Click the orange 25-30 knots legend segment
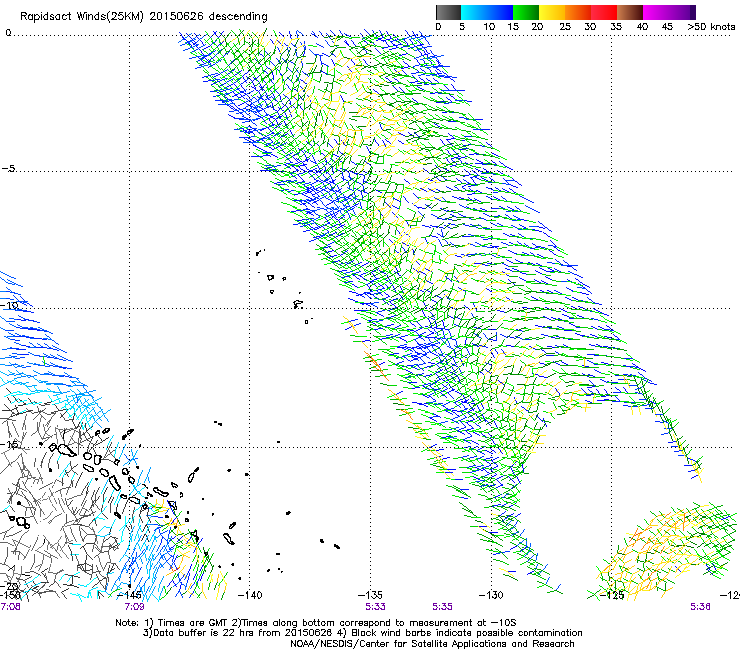This screenshot has width=740, height=650. [x=578, y=12]
